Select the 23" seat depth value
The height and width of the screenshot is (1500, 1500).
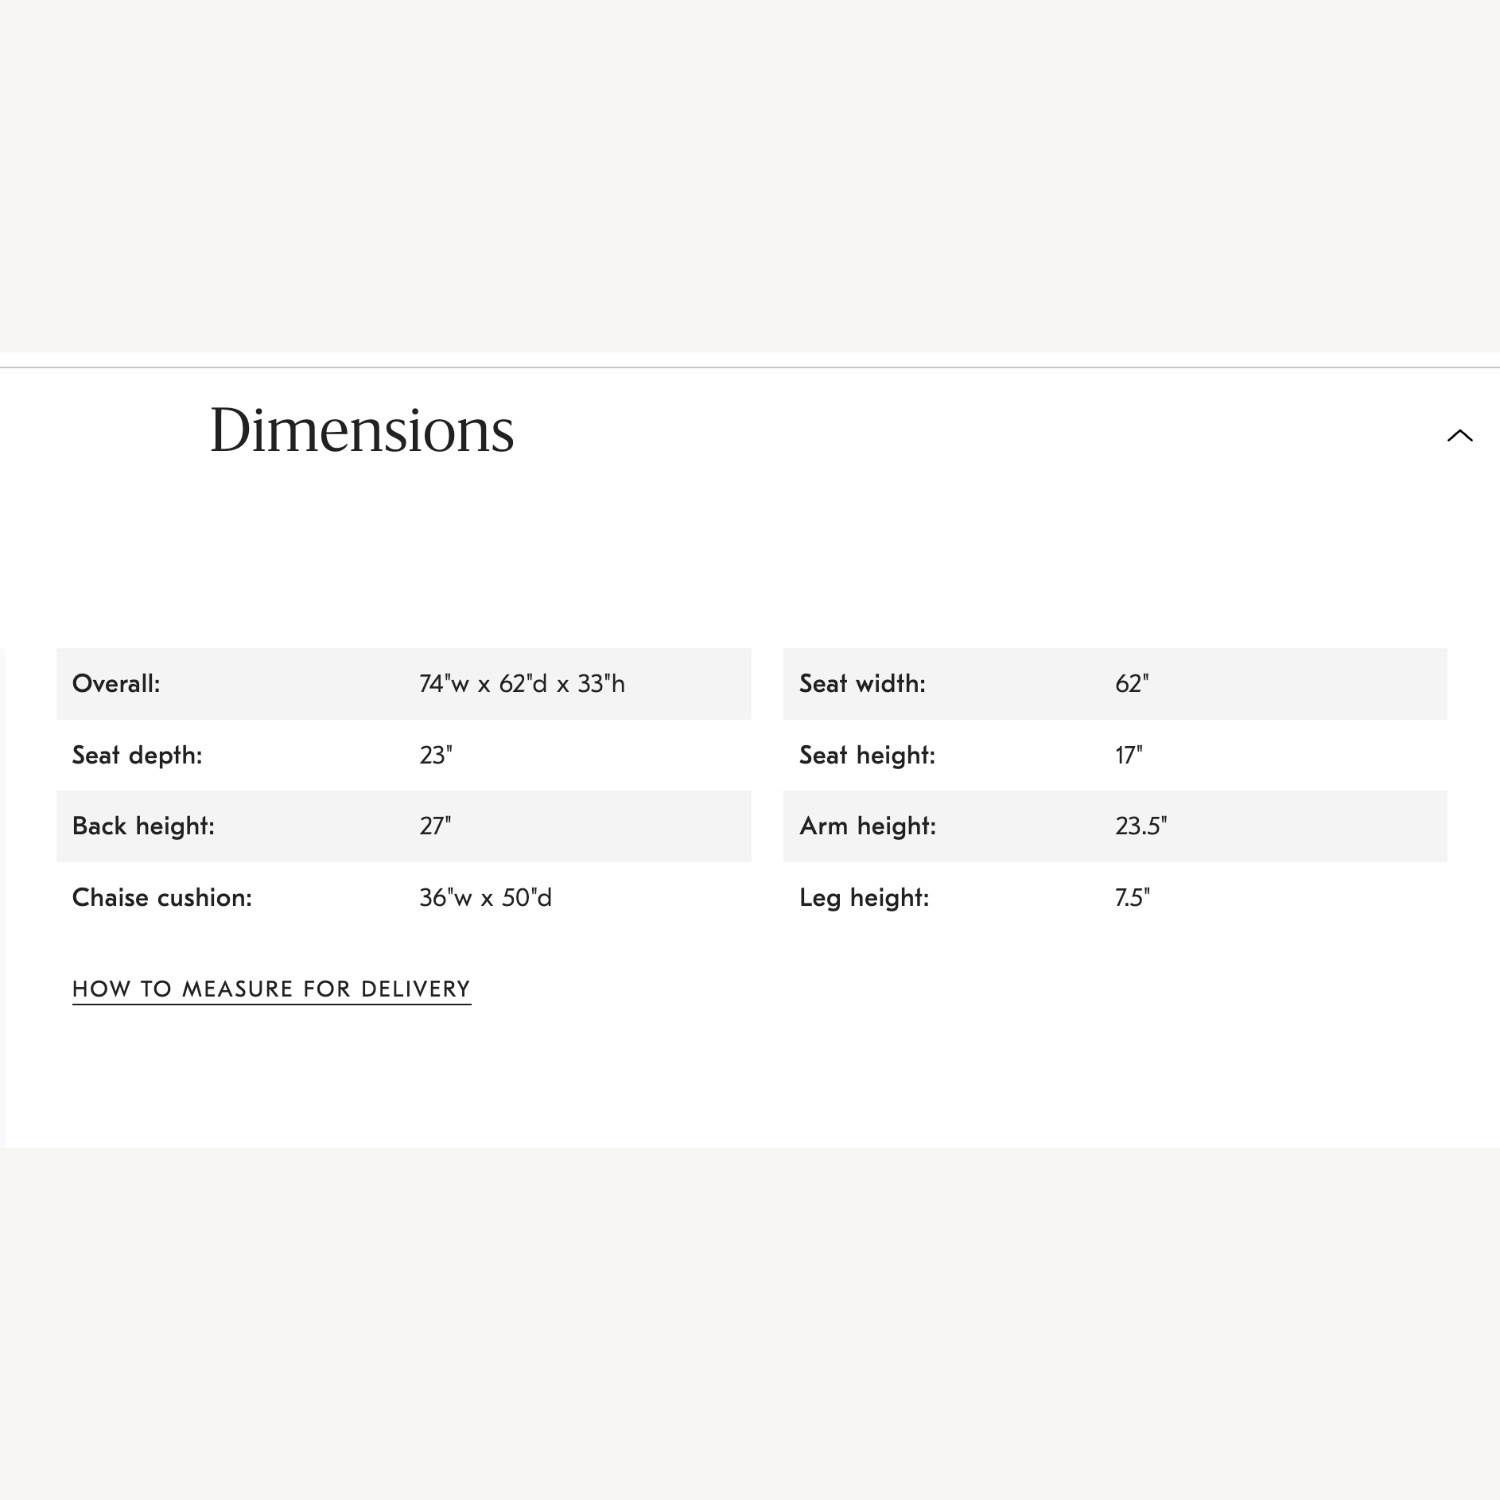point(436,755)
